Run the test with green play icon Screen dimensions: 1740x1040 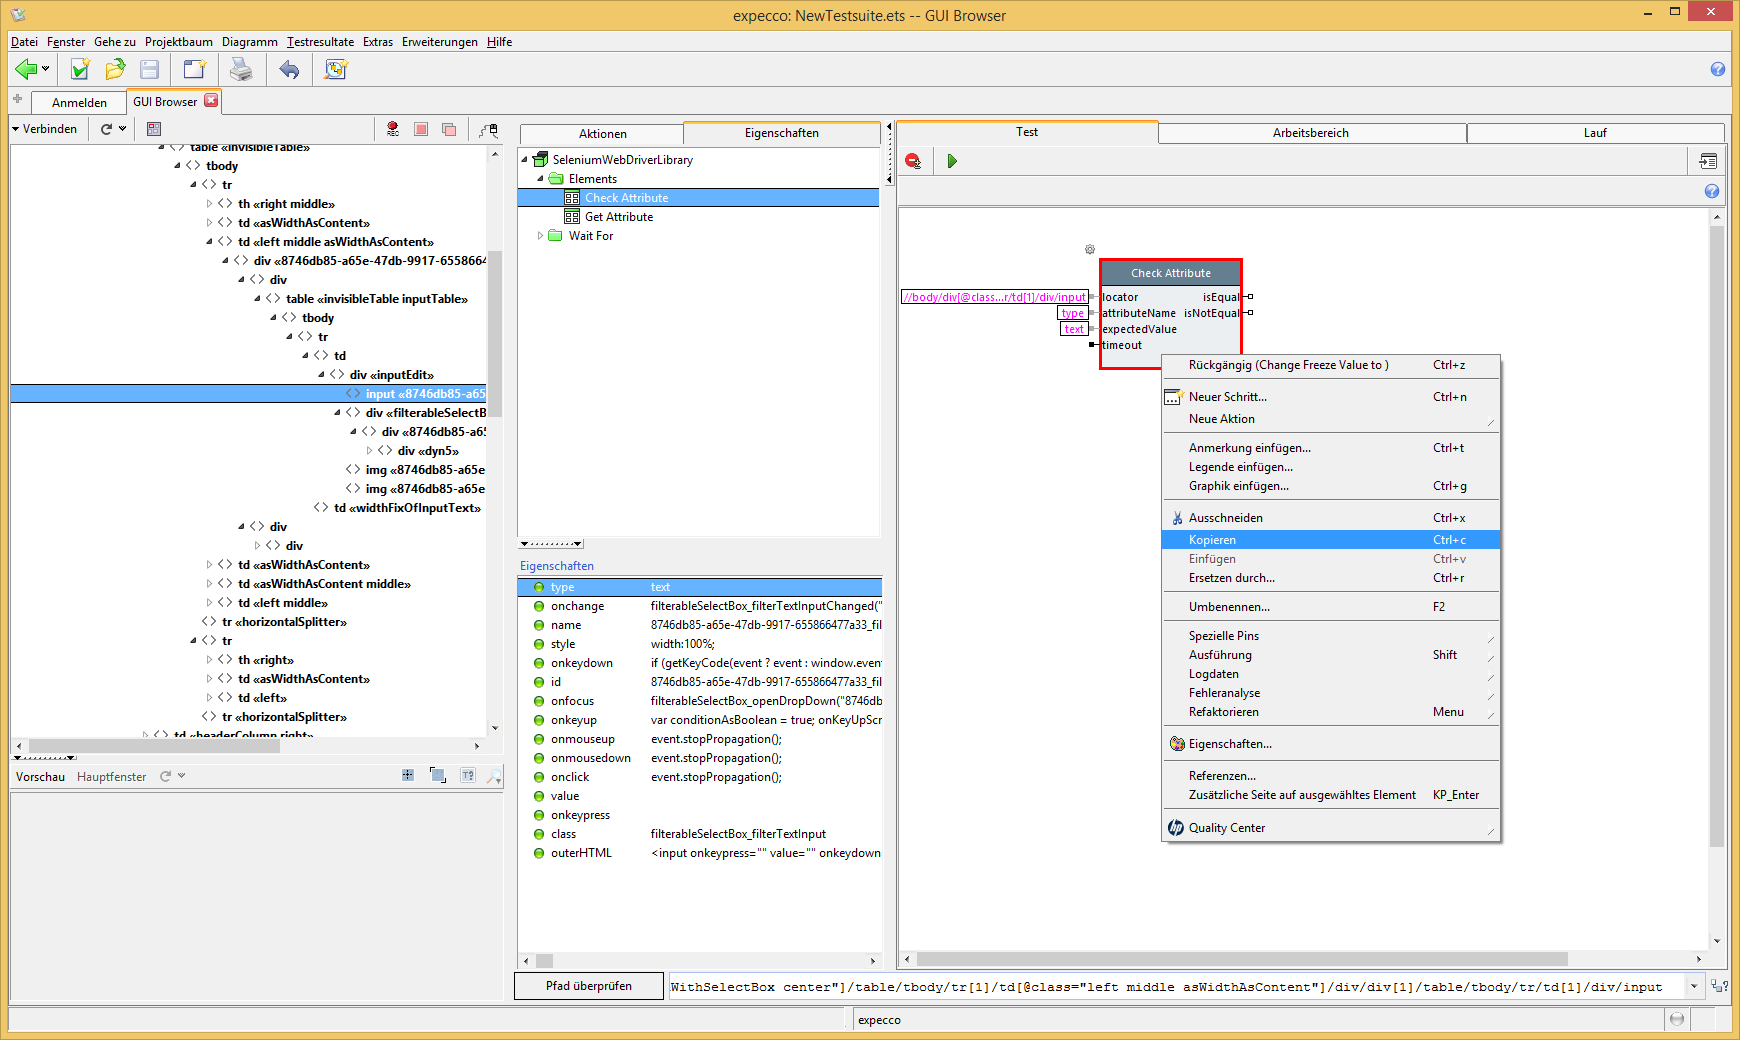click(x=952, y=161)
